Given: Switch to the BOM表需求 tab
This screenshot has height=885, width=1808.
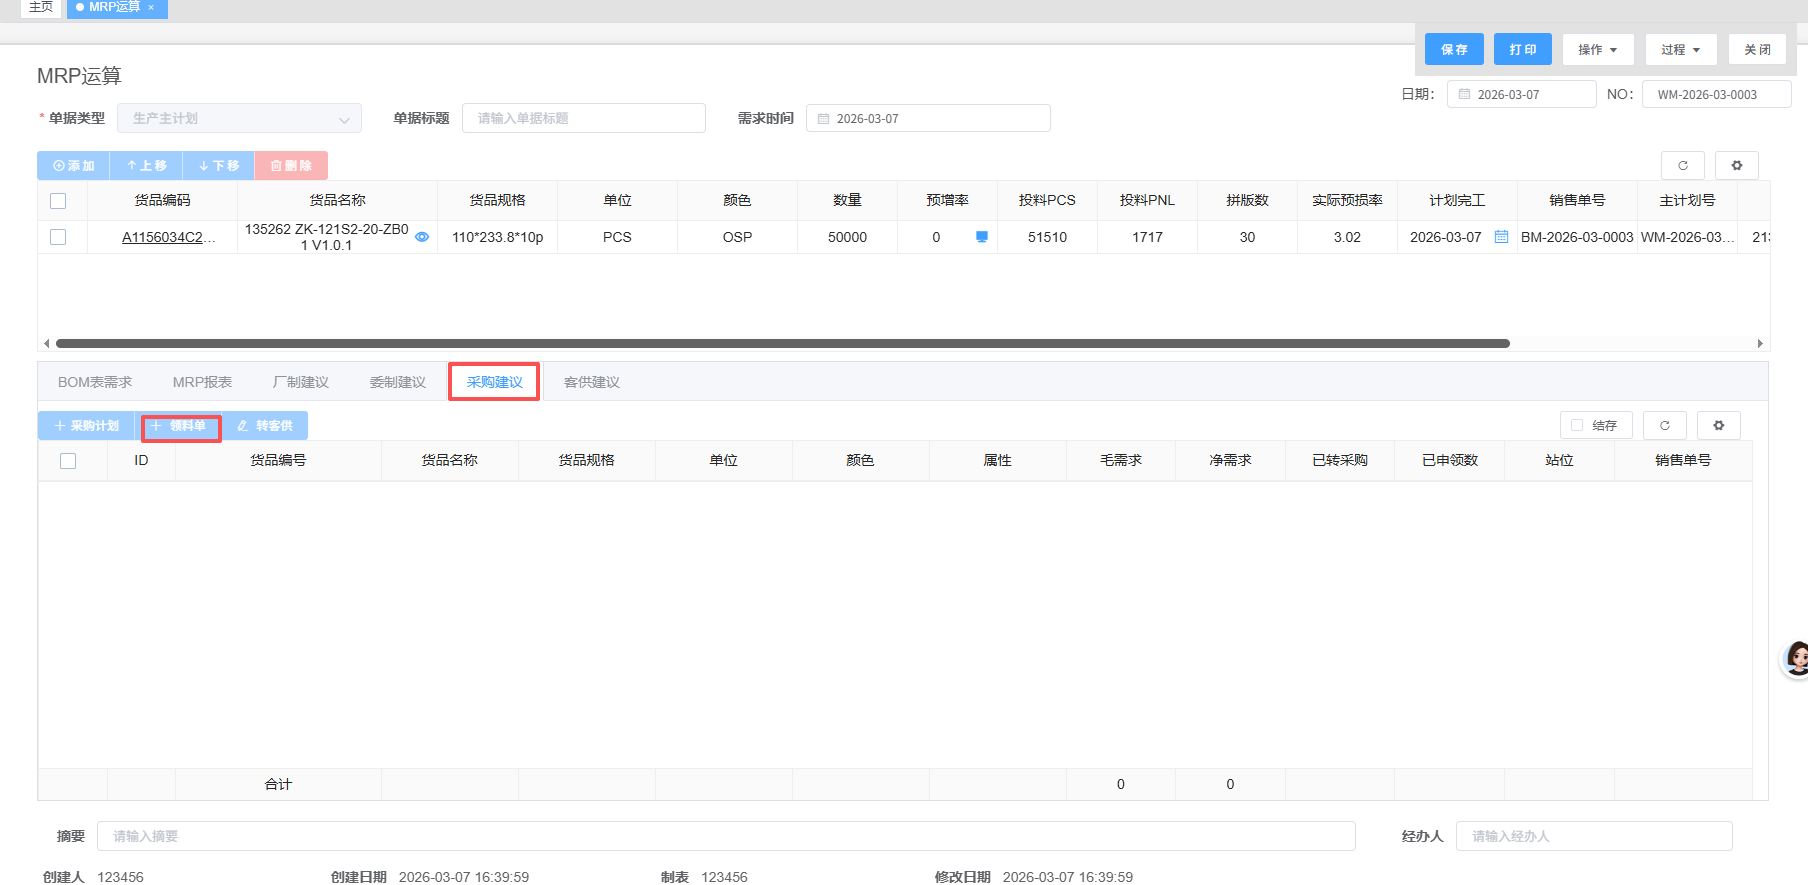Looking at the screenshot, I should pyautogui.click(x=95, y=382).
